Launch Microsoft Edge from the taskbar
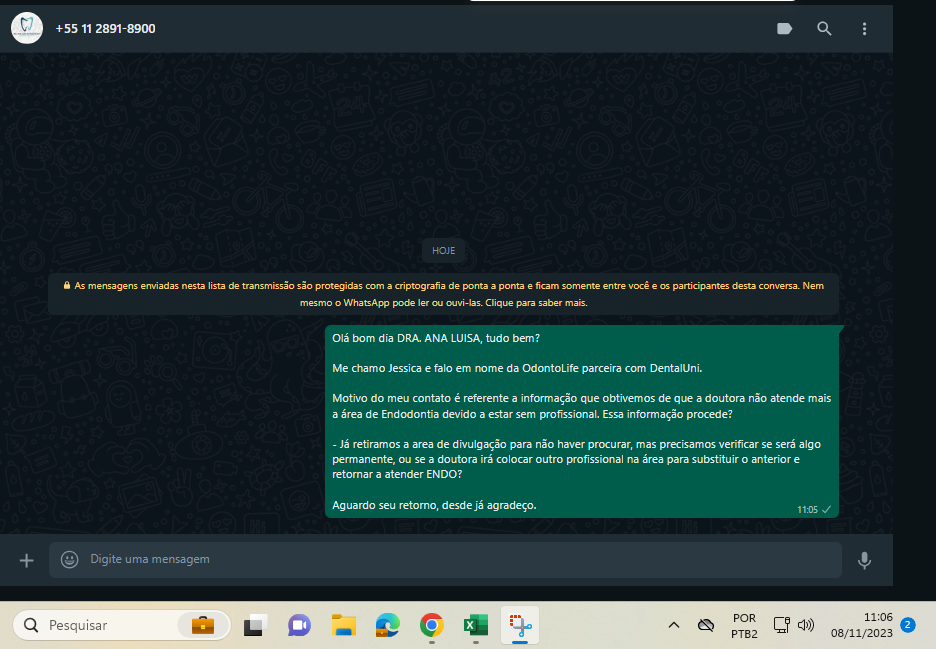Image resolution: width=936 pixels, height=649 pixels. click(x=388, y=625)
